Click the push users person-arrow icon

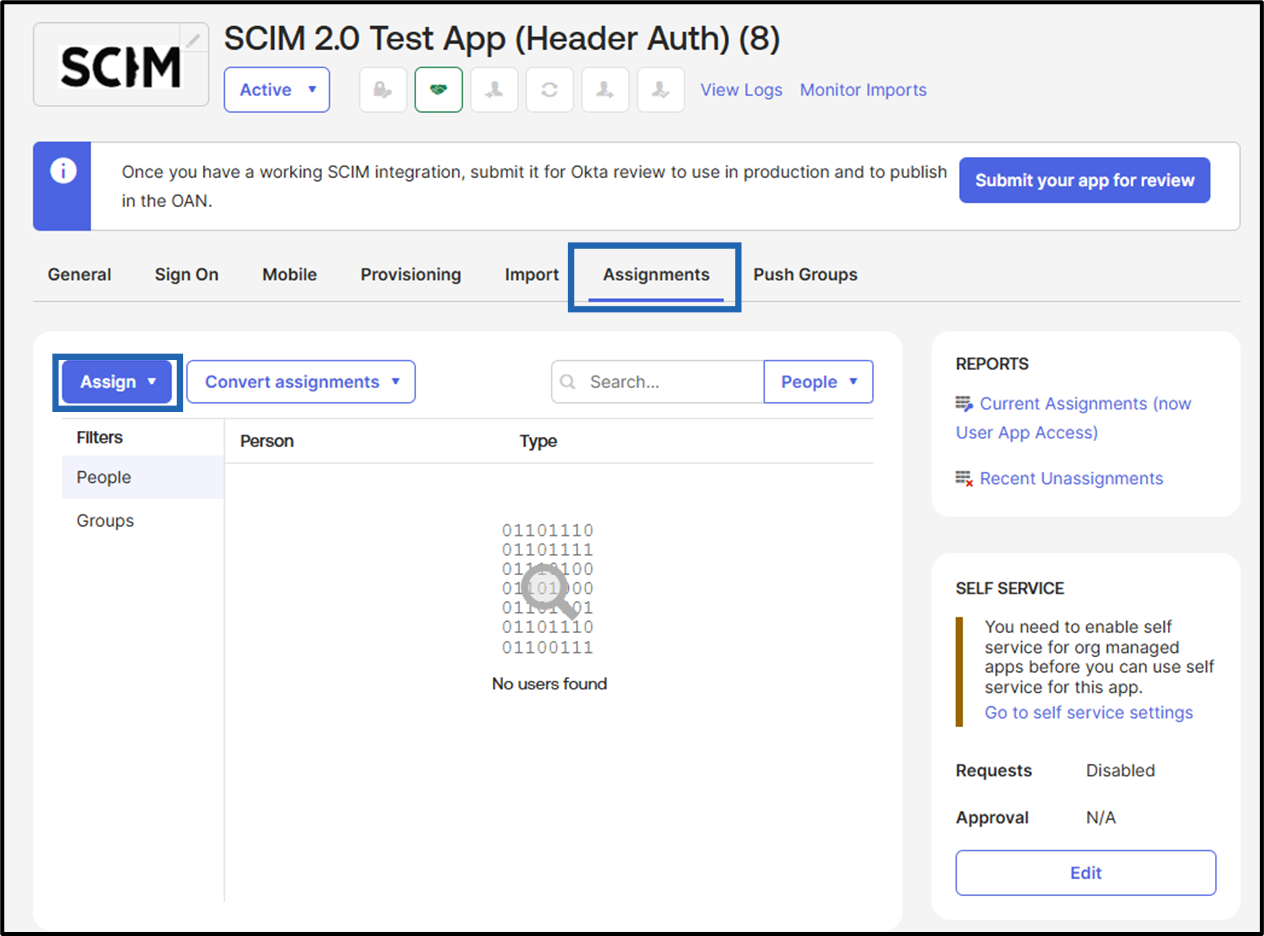tap(605, 90)
